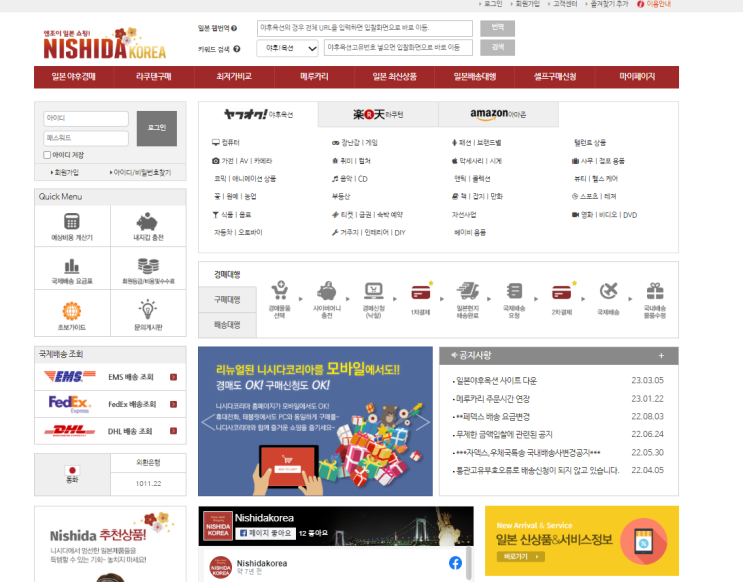Viewport: 743px width, 582px height.
Task: Open the 일본야후옥션 사이트 다운 notice
Action: click(496, 381)
